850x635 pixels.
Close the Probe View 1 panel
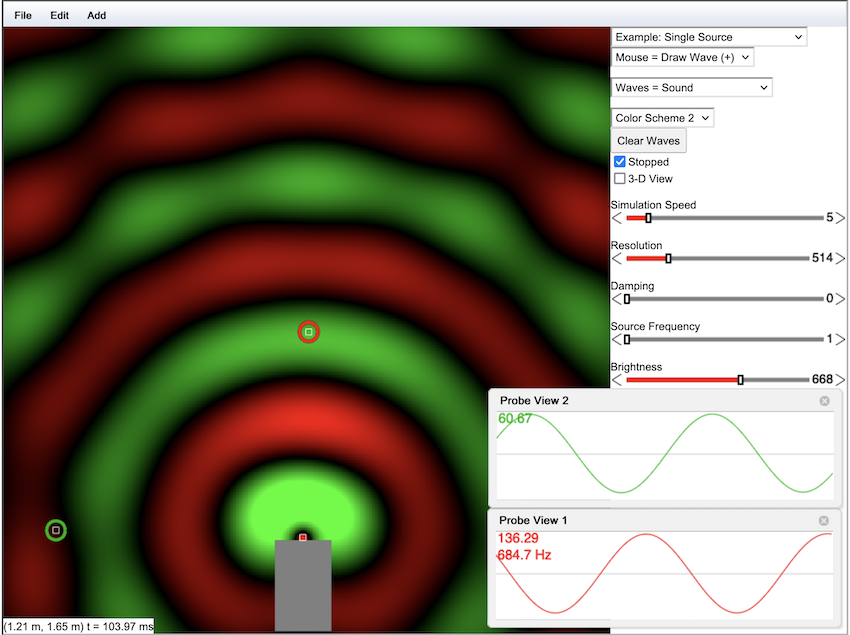click(823, 521)
